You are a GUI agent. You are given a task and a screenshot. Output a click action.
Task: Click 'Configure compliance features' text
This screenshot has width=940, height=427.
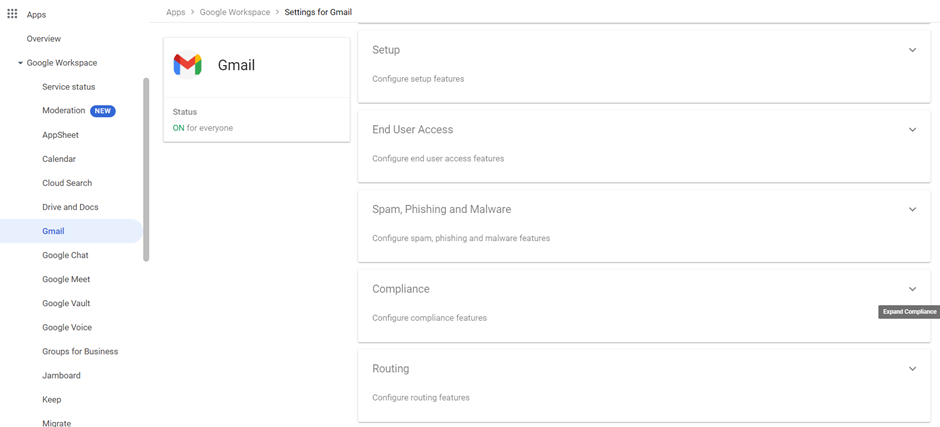(x=429, y=318)
